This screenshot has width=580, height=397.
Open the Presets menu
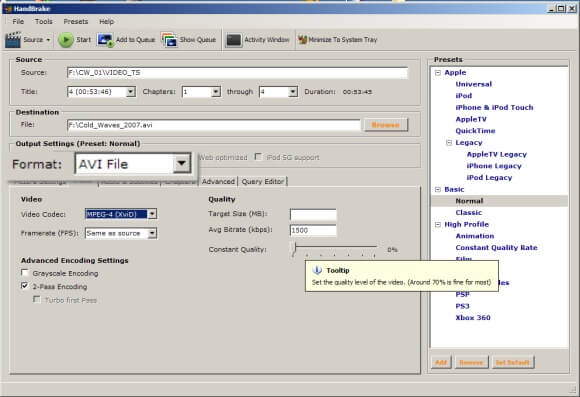(x=76, y=21)
